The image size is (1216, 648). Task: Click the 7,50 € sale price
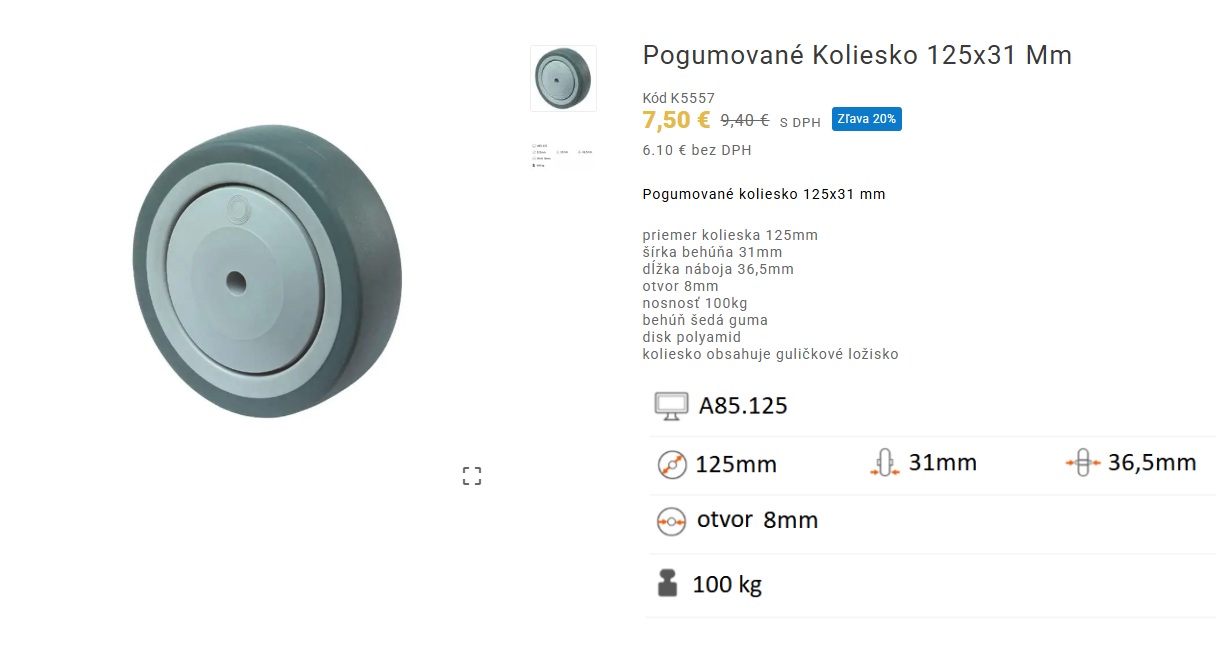676,120
